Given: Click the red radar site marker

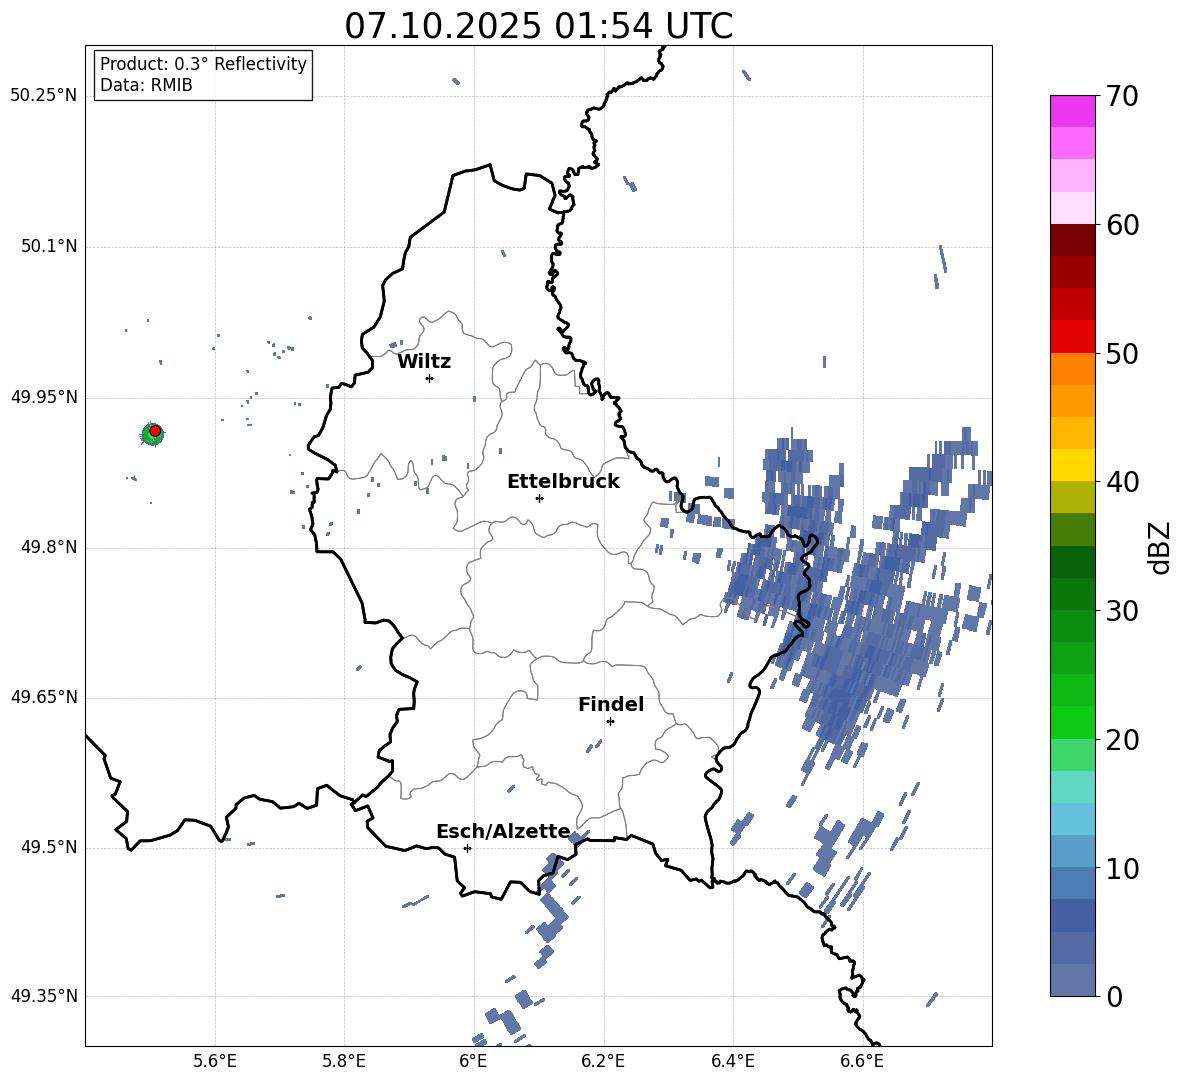Looking at the screenshot, I should [155, 430].
